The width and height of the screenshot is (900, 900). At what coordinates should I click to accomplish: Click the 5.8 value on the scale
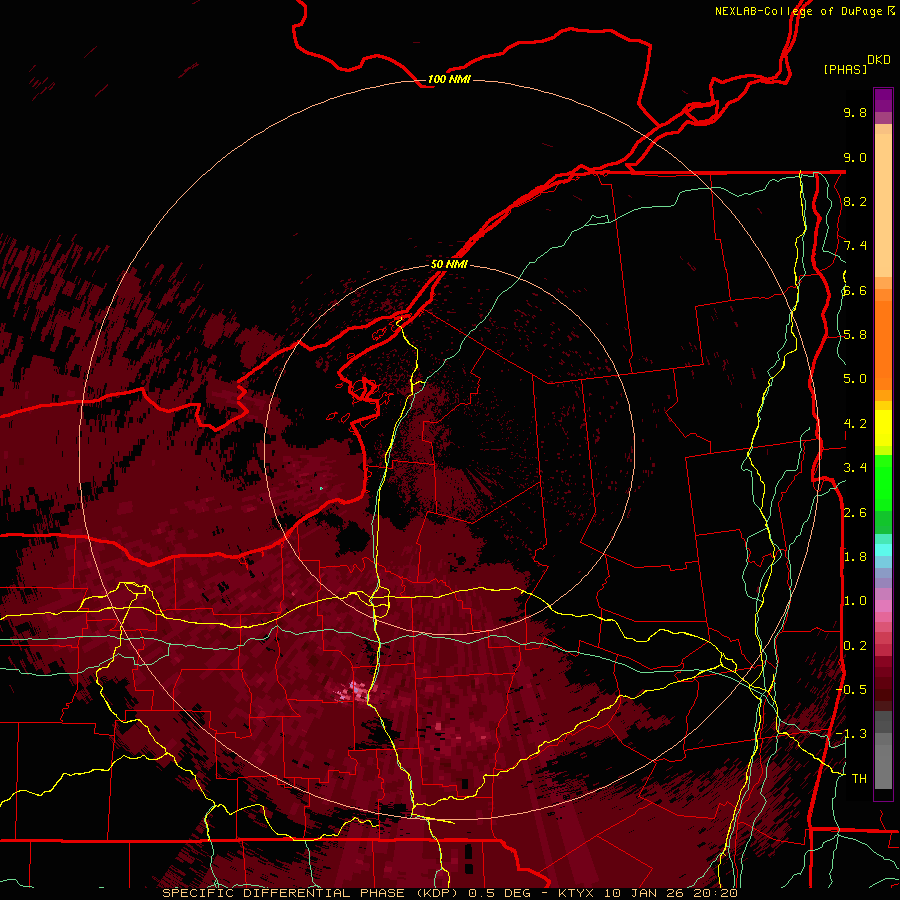coord(855,335)
